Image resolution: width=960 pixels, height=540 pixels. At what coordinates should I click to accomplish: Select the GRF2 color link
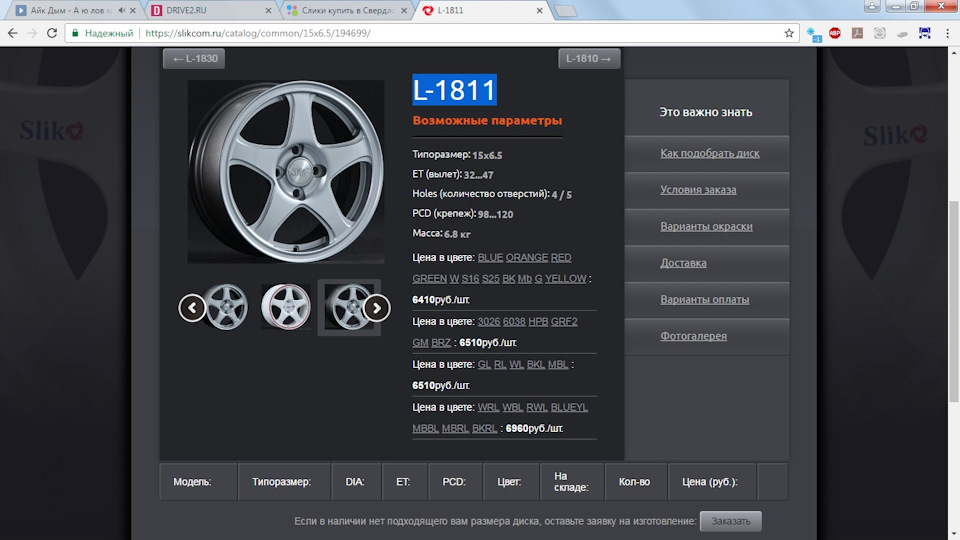coord(564,321)
